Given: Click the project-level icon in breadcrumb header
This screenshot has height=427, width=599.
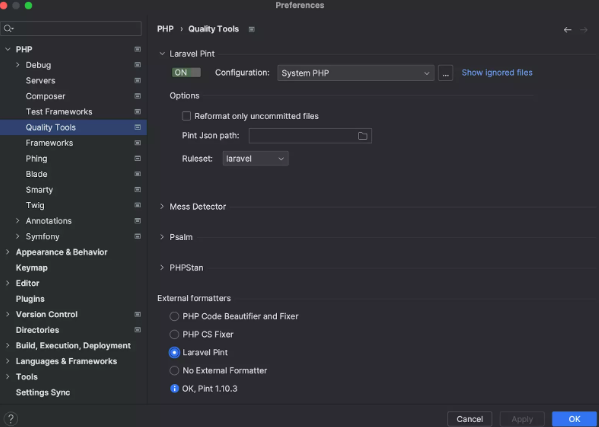Looking at the screenshot, I should point(252,29).
